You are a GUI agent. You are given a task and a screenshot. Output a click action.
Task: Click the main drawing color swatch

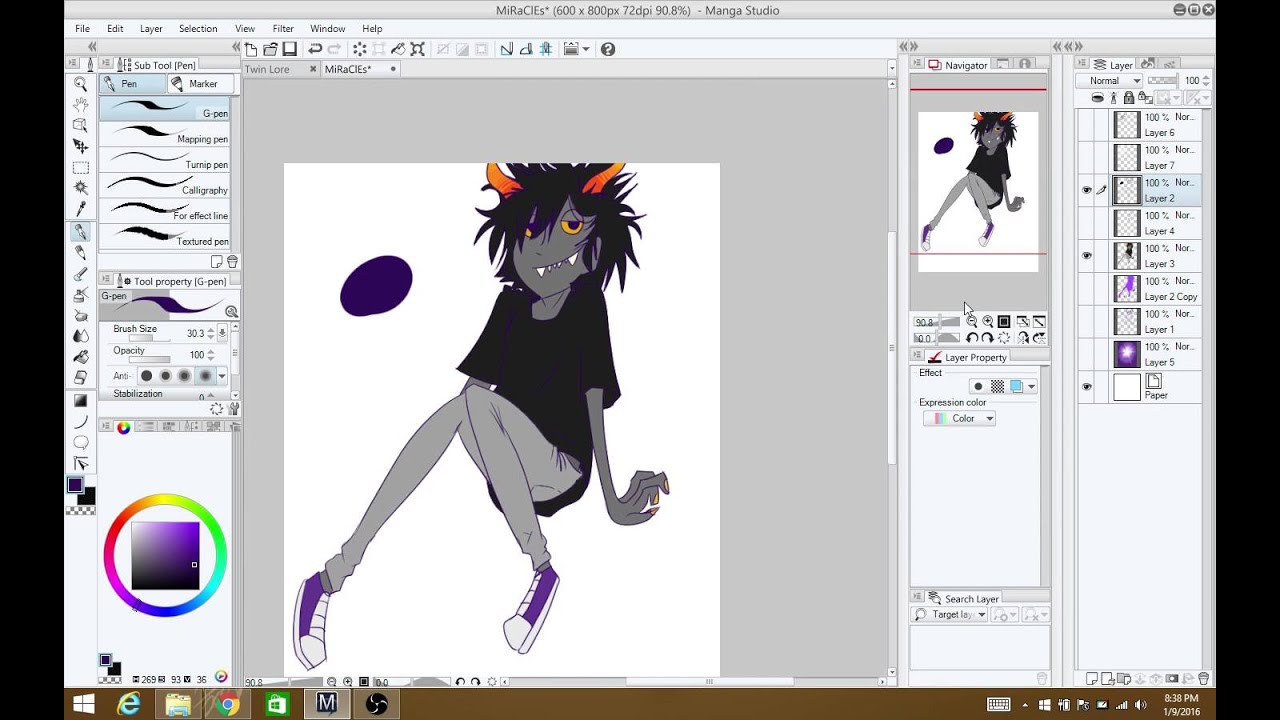[75, 485]
